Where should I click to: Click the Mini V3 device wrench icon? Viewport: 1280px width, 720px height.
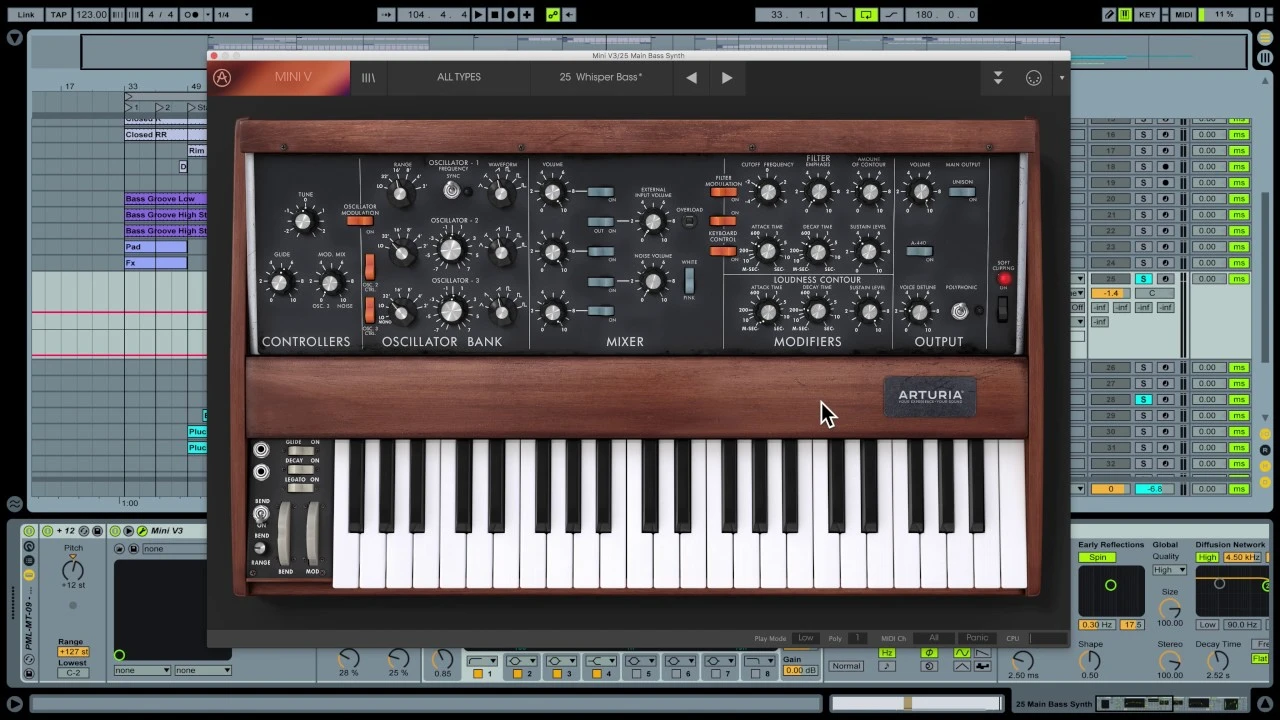click(x=142, y=531)
